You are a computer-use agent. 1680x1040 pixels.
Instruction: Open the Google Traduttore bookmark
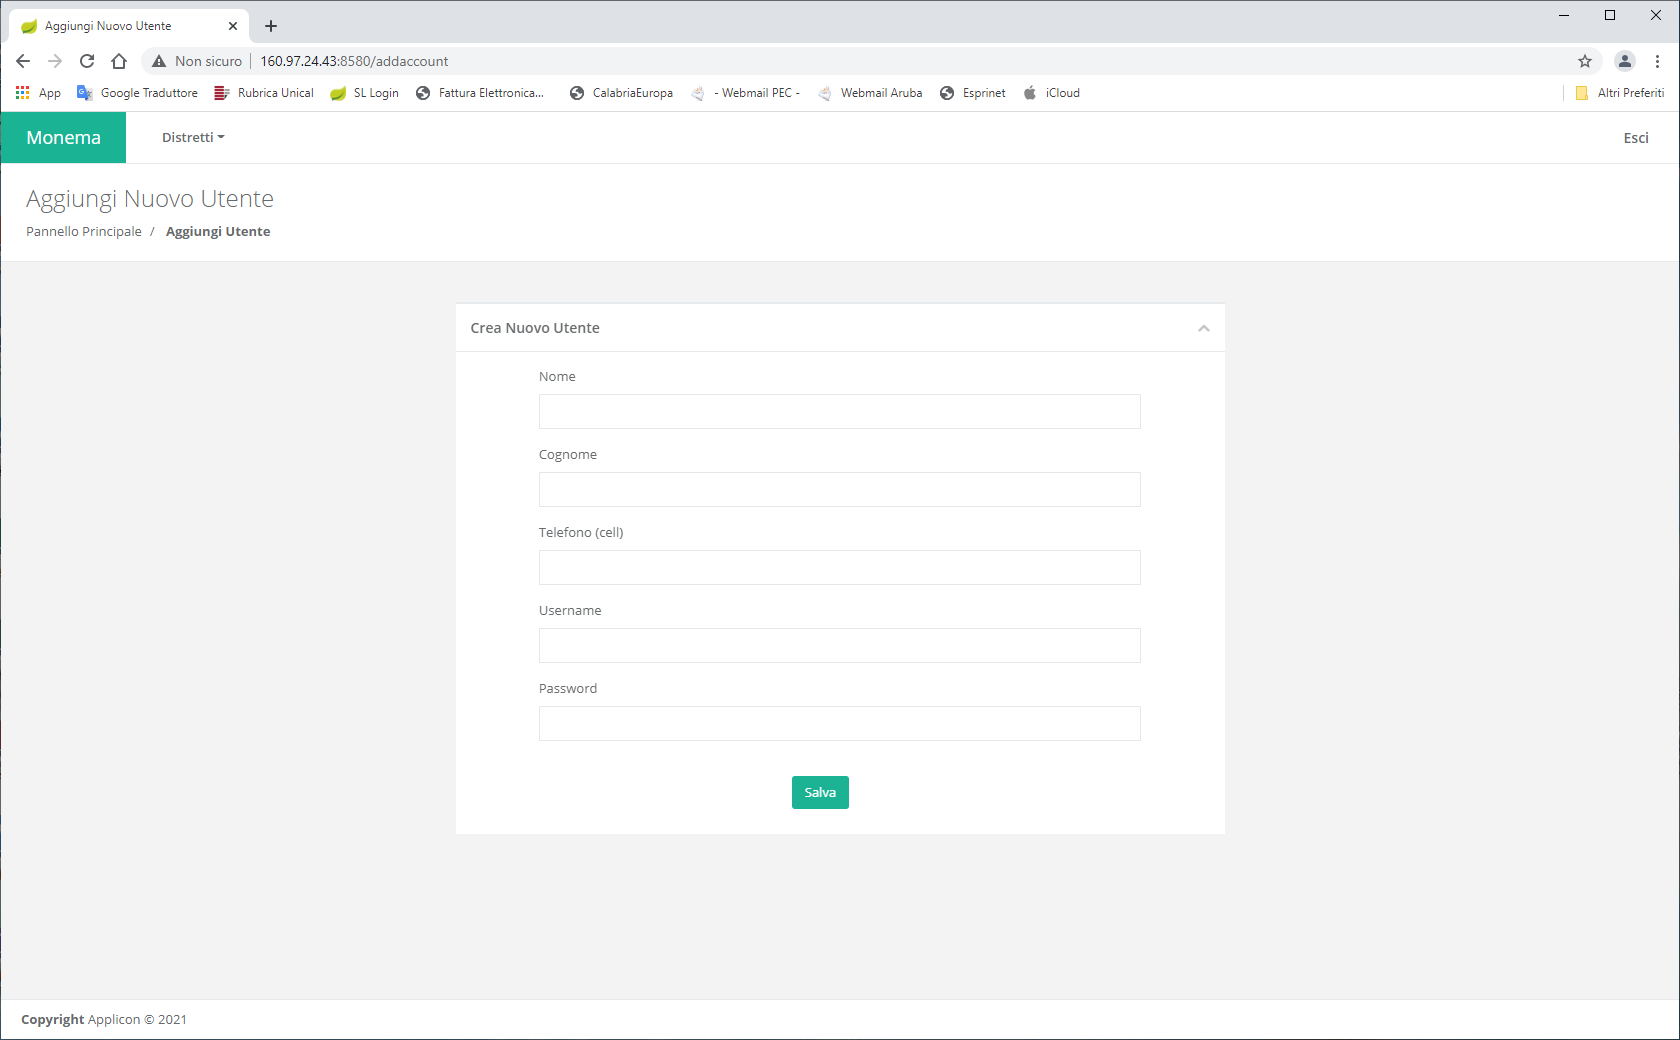[x=138, y=93]
